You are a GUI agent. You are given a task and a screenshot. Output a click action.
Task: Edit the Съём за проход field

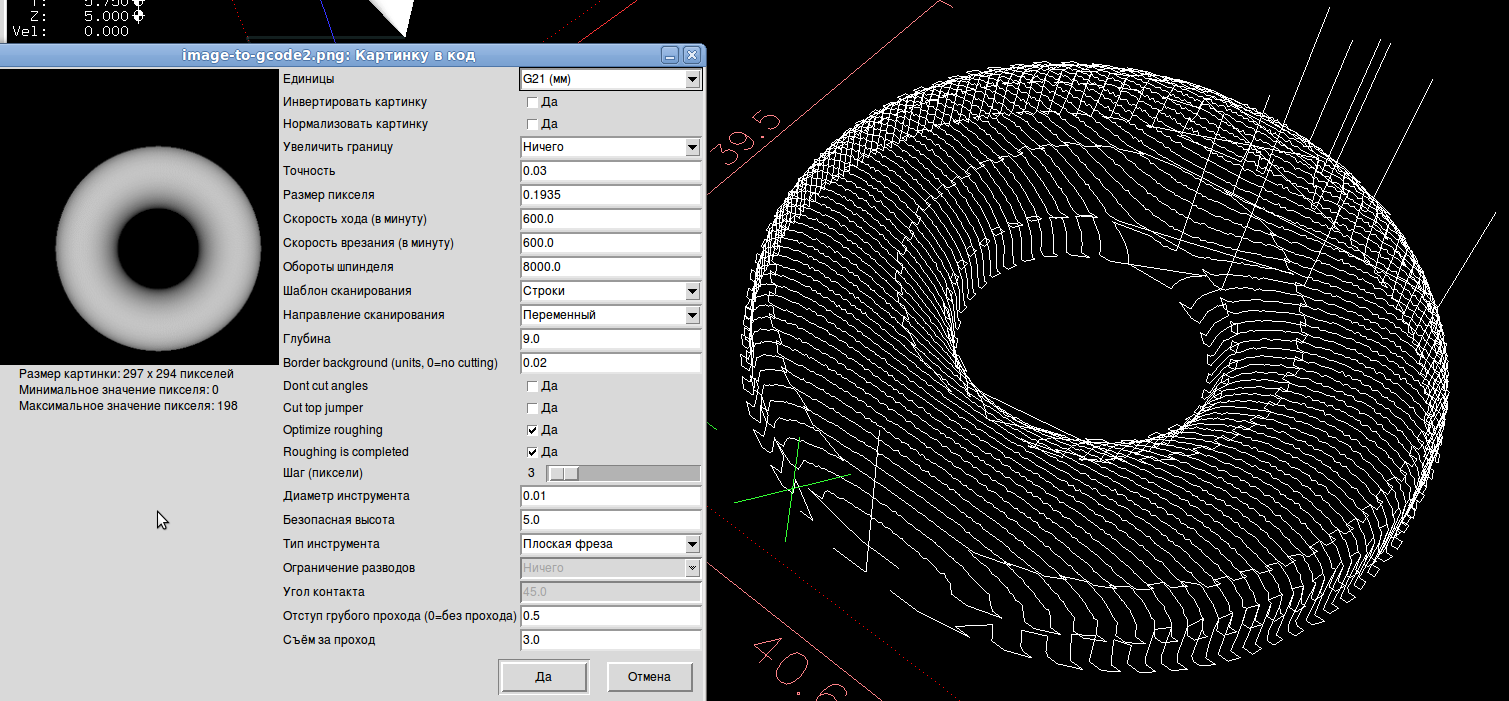(610, 640)
